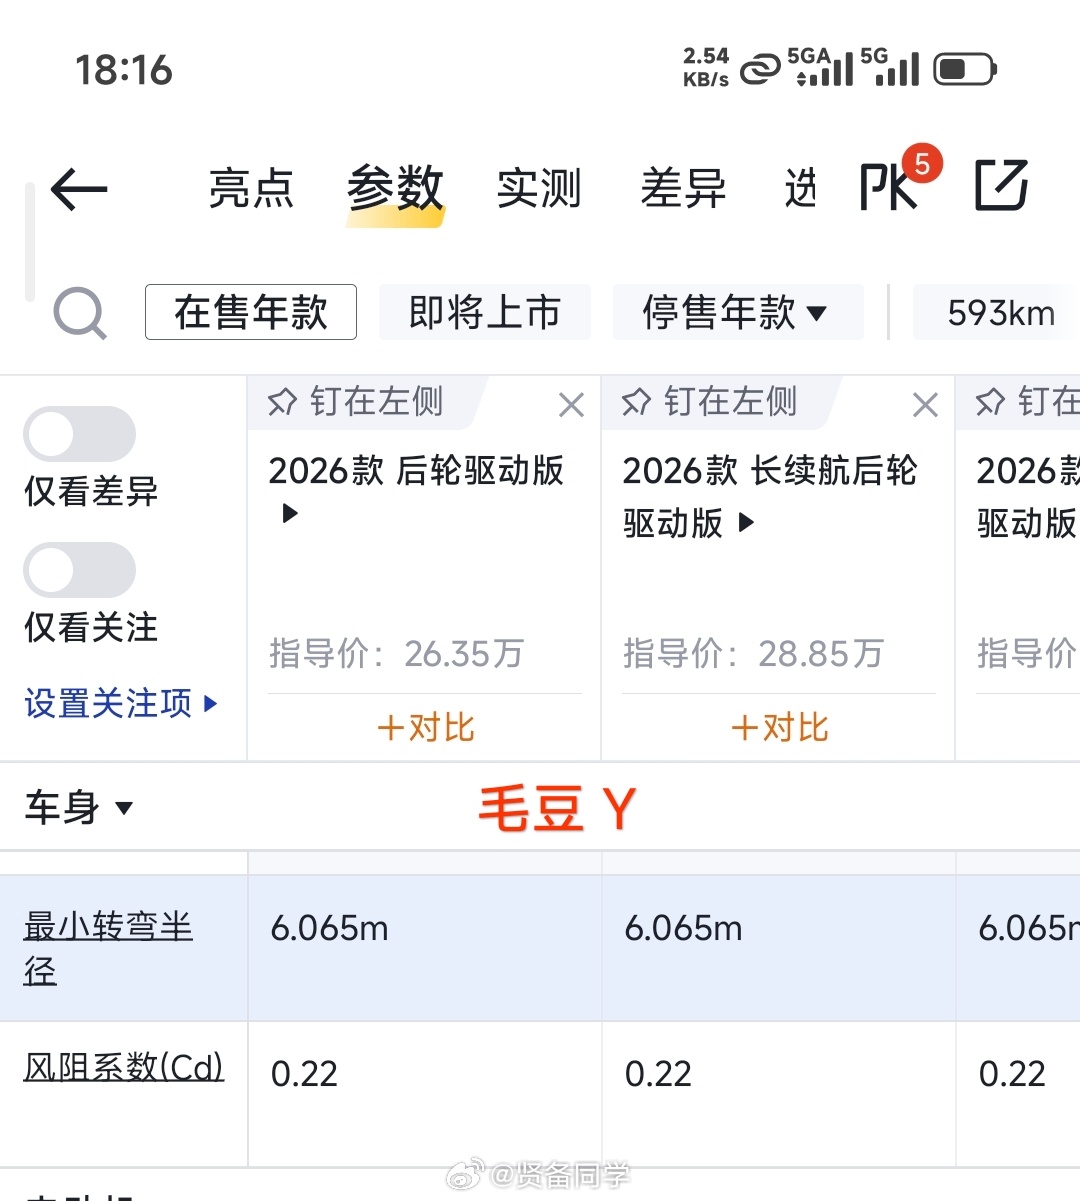1080x1201 pixels.
Task: Pin the 后轮驱动版 column to the left
Action: tap(356, 402)
